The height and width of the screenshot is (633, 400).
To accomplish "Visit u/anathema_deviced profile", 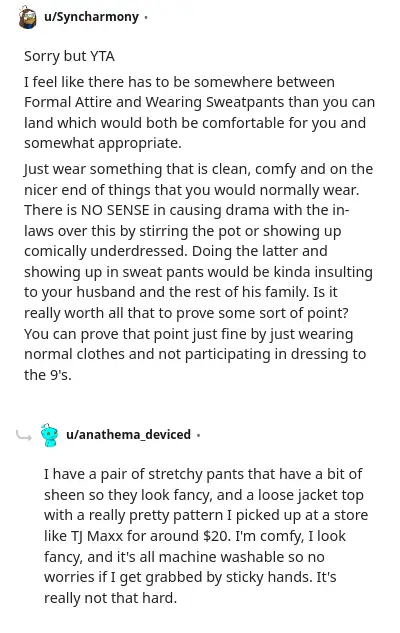I will pos(128,434).
